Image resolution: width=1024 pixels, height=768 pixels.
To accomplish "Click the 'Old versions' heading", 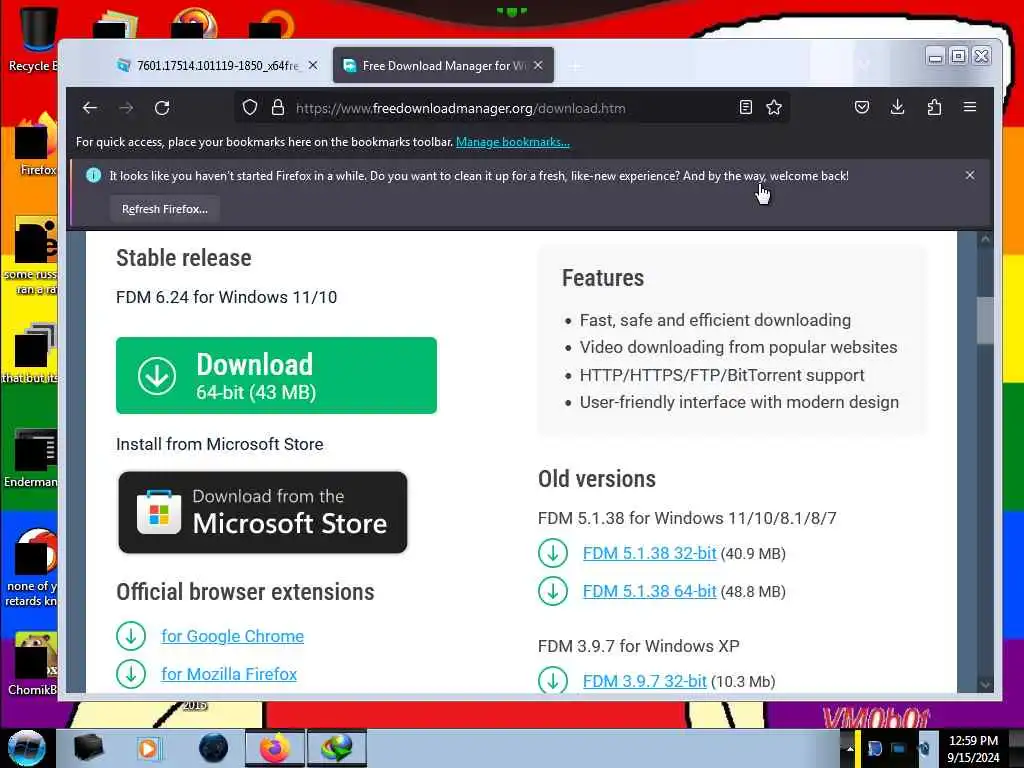I will [x=597, y=479].
